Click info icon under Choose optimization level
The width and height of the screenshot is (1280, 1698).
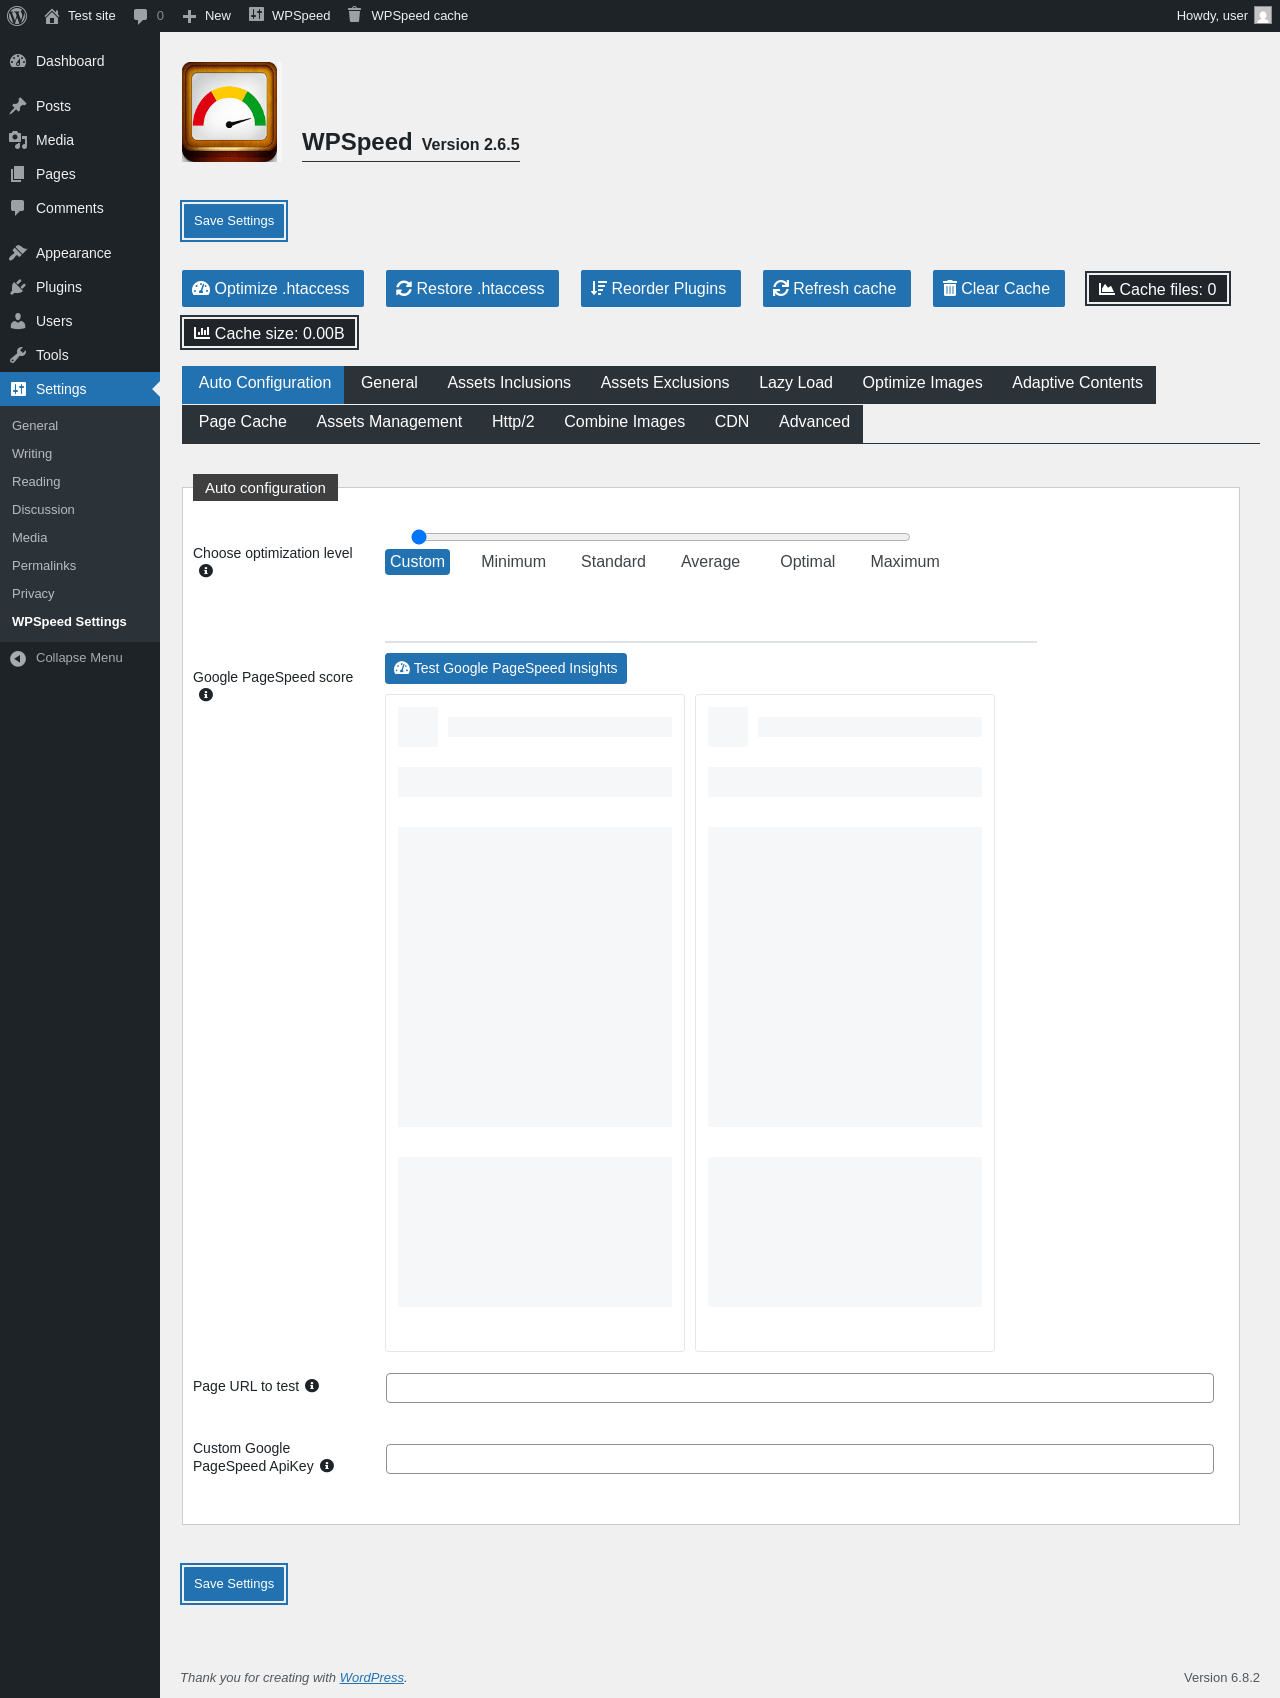[206, 571]
